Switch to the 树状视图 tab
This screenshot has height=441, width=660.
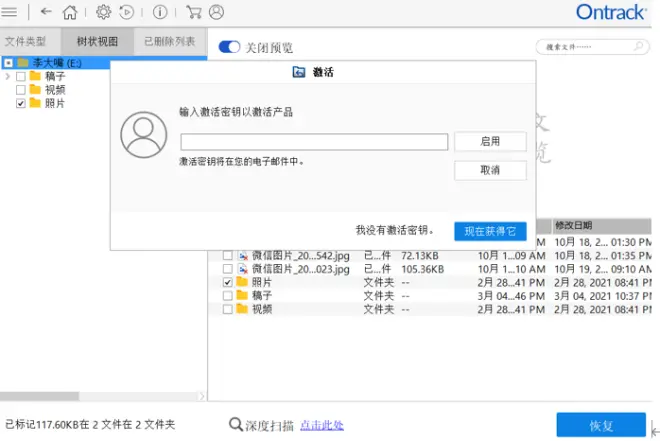click(97, 41)
